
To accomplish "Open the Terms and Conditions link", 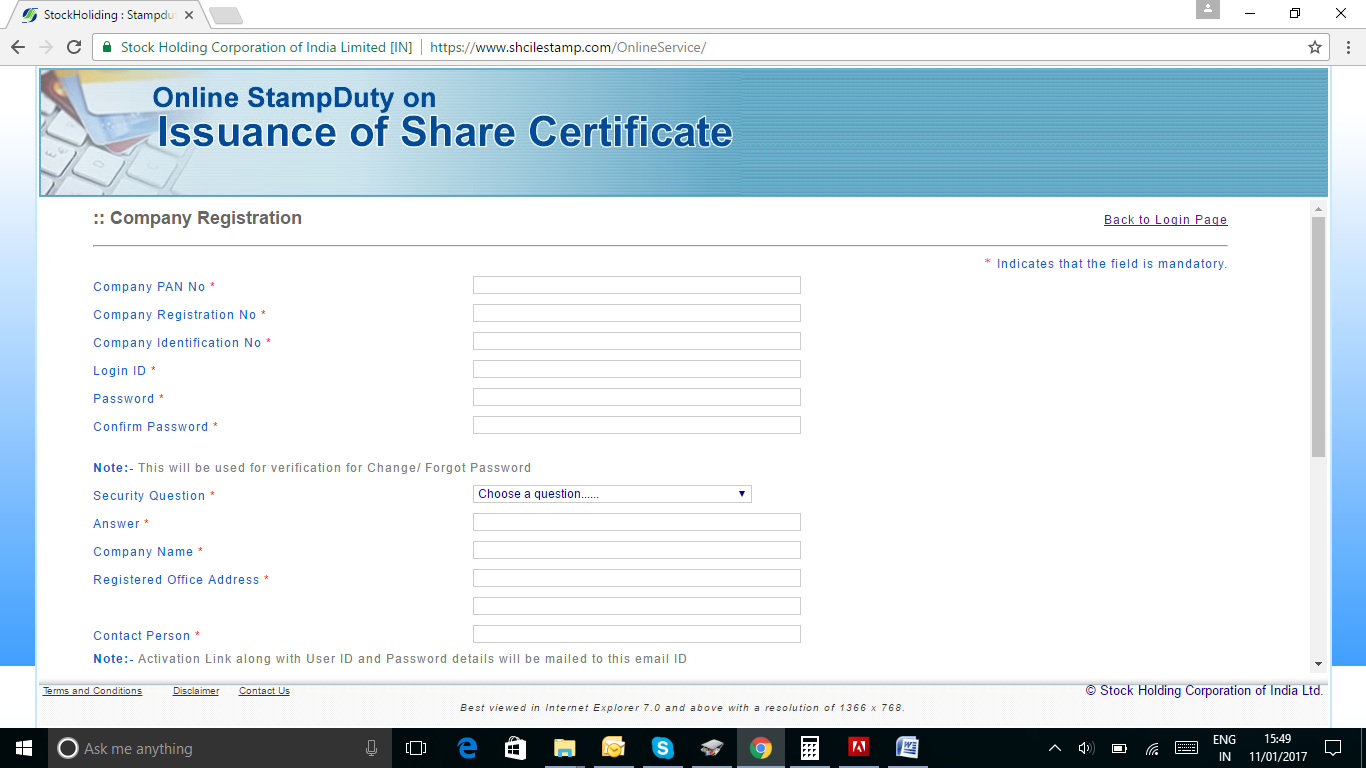I will 92,691.
